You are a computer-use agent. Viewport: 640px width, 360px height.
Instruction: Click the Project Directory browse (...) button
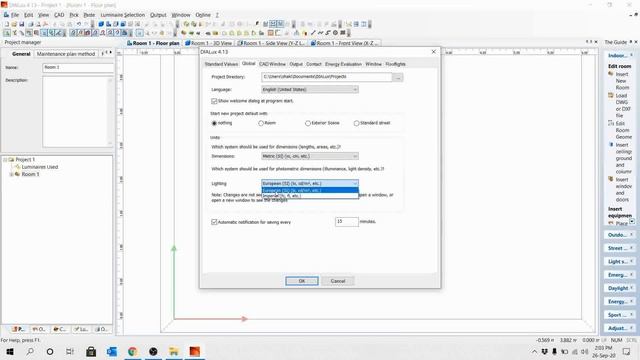(398, 77)
